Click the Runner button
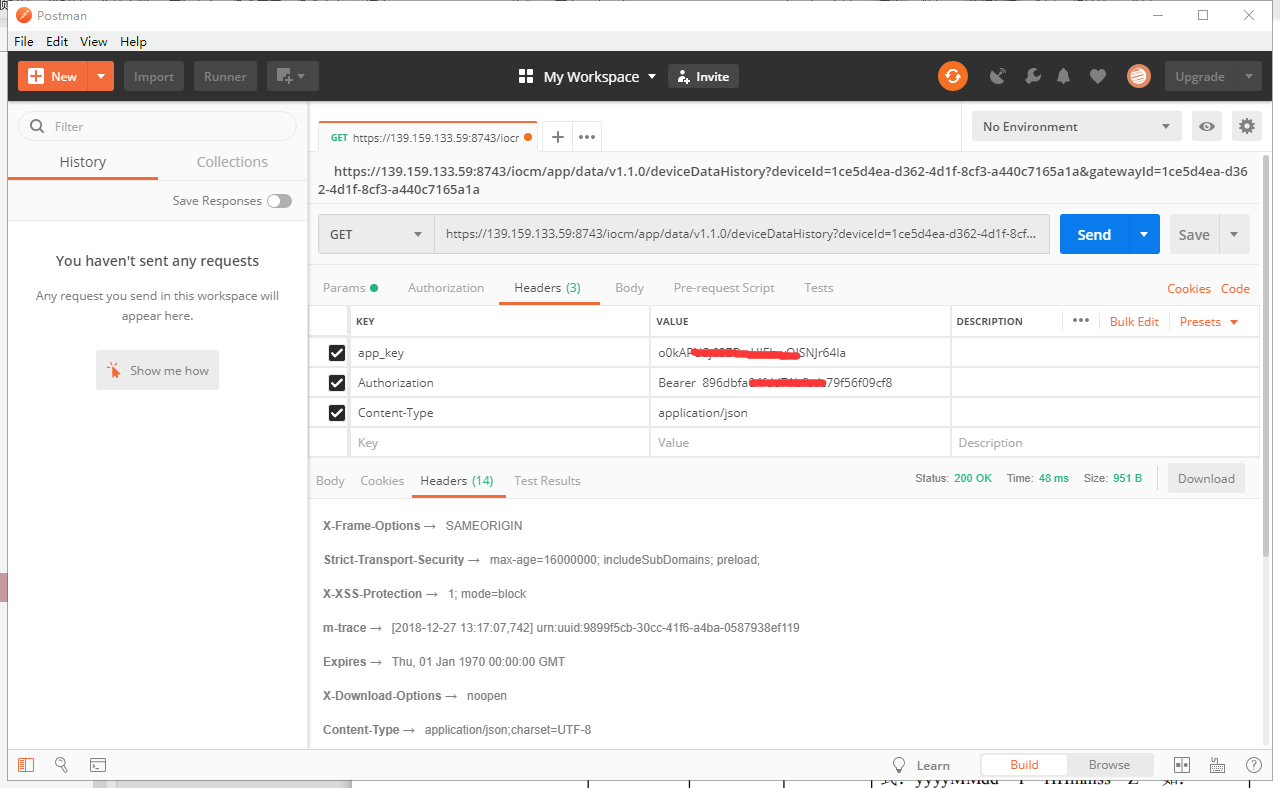This screenshot has height=788, width=1280. [x=226, y=76]
